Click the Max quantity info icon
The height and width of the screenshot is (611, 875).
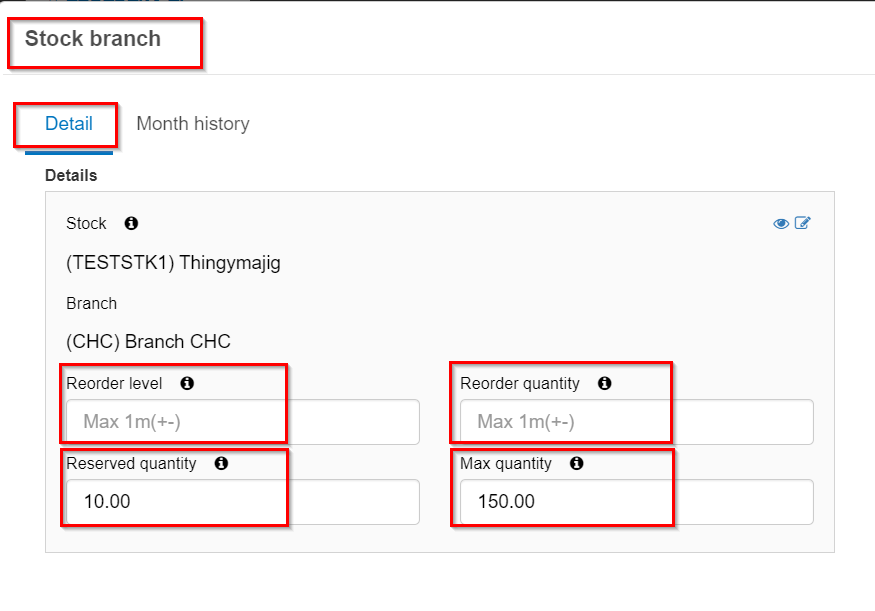576,463
